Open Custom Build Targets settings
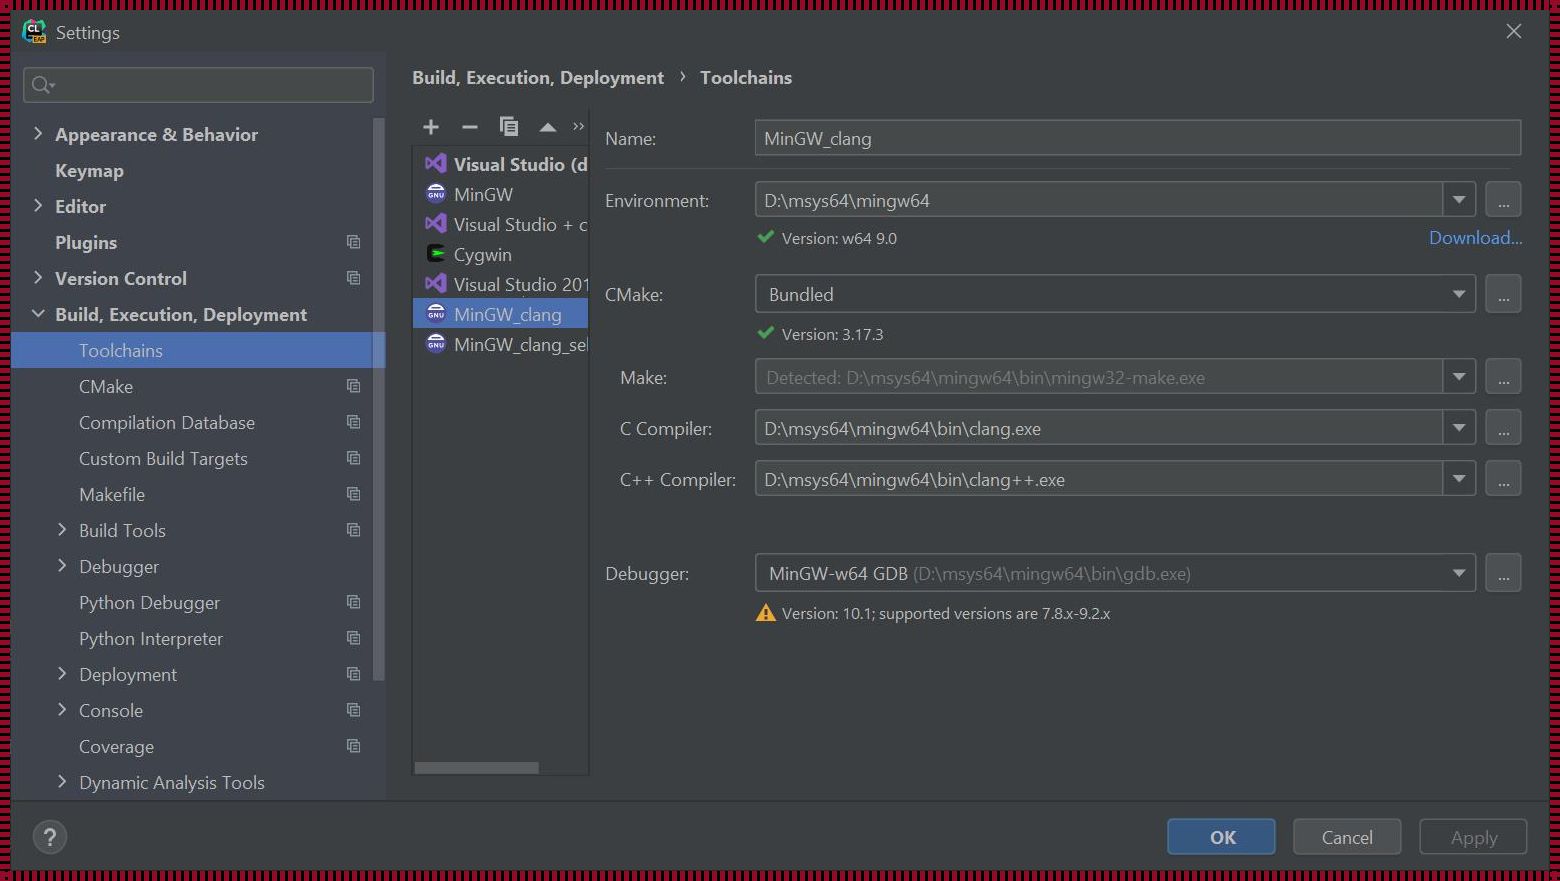The height and width of the screenshot is (881, 1560). (x=163, y=458)
